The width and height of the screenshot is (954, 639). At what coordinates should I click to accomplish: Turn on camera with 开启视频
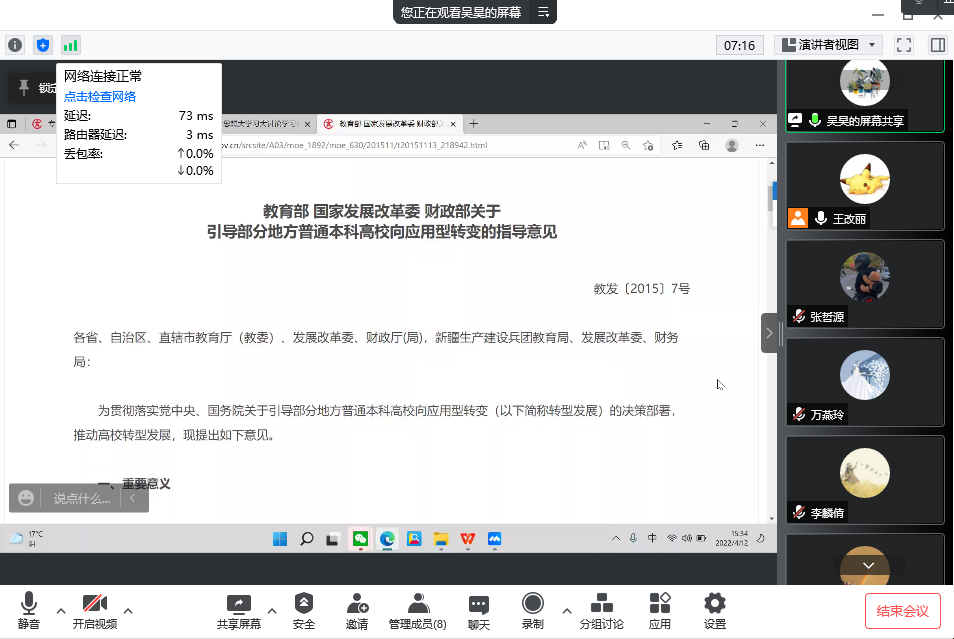[94, 610]
